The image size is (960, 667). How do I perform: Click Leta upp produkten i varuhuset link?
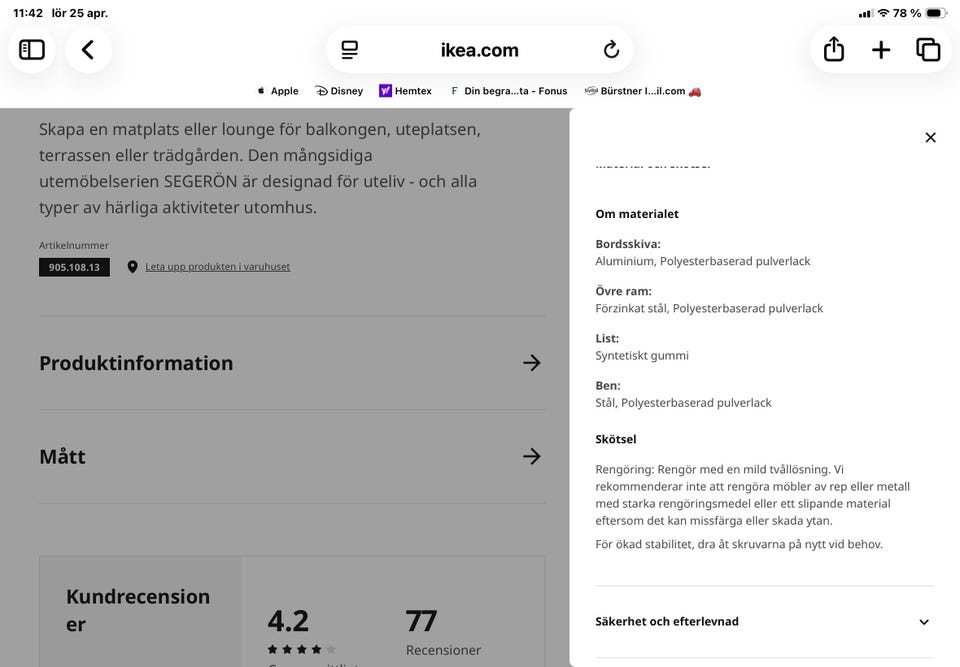[217, 267]
